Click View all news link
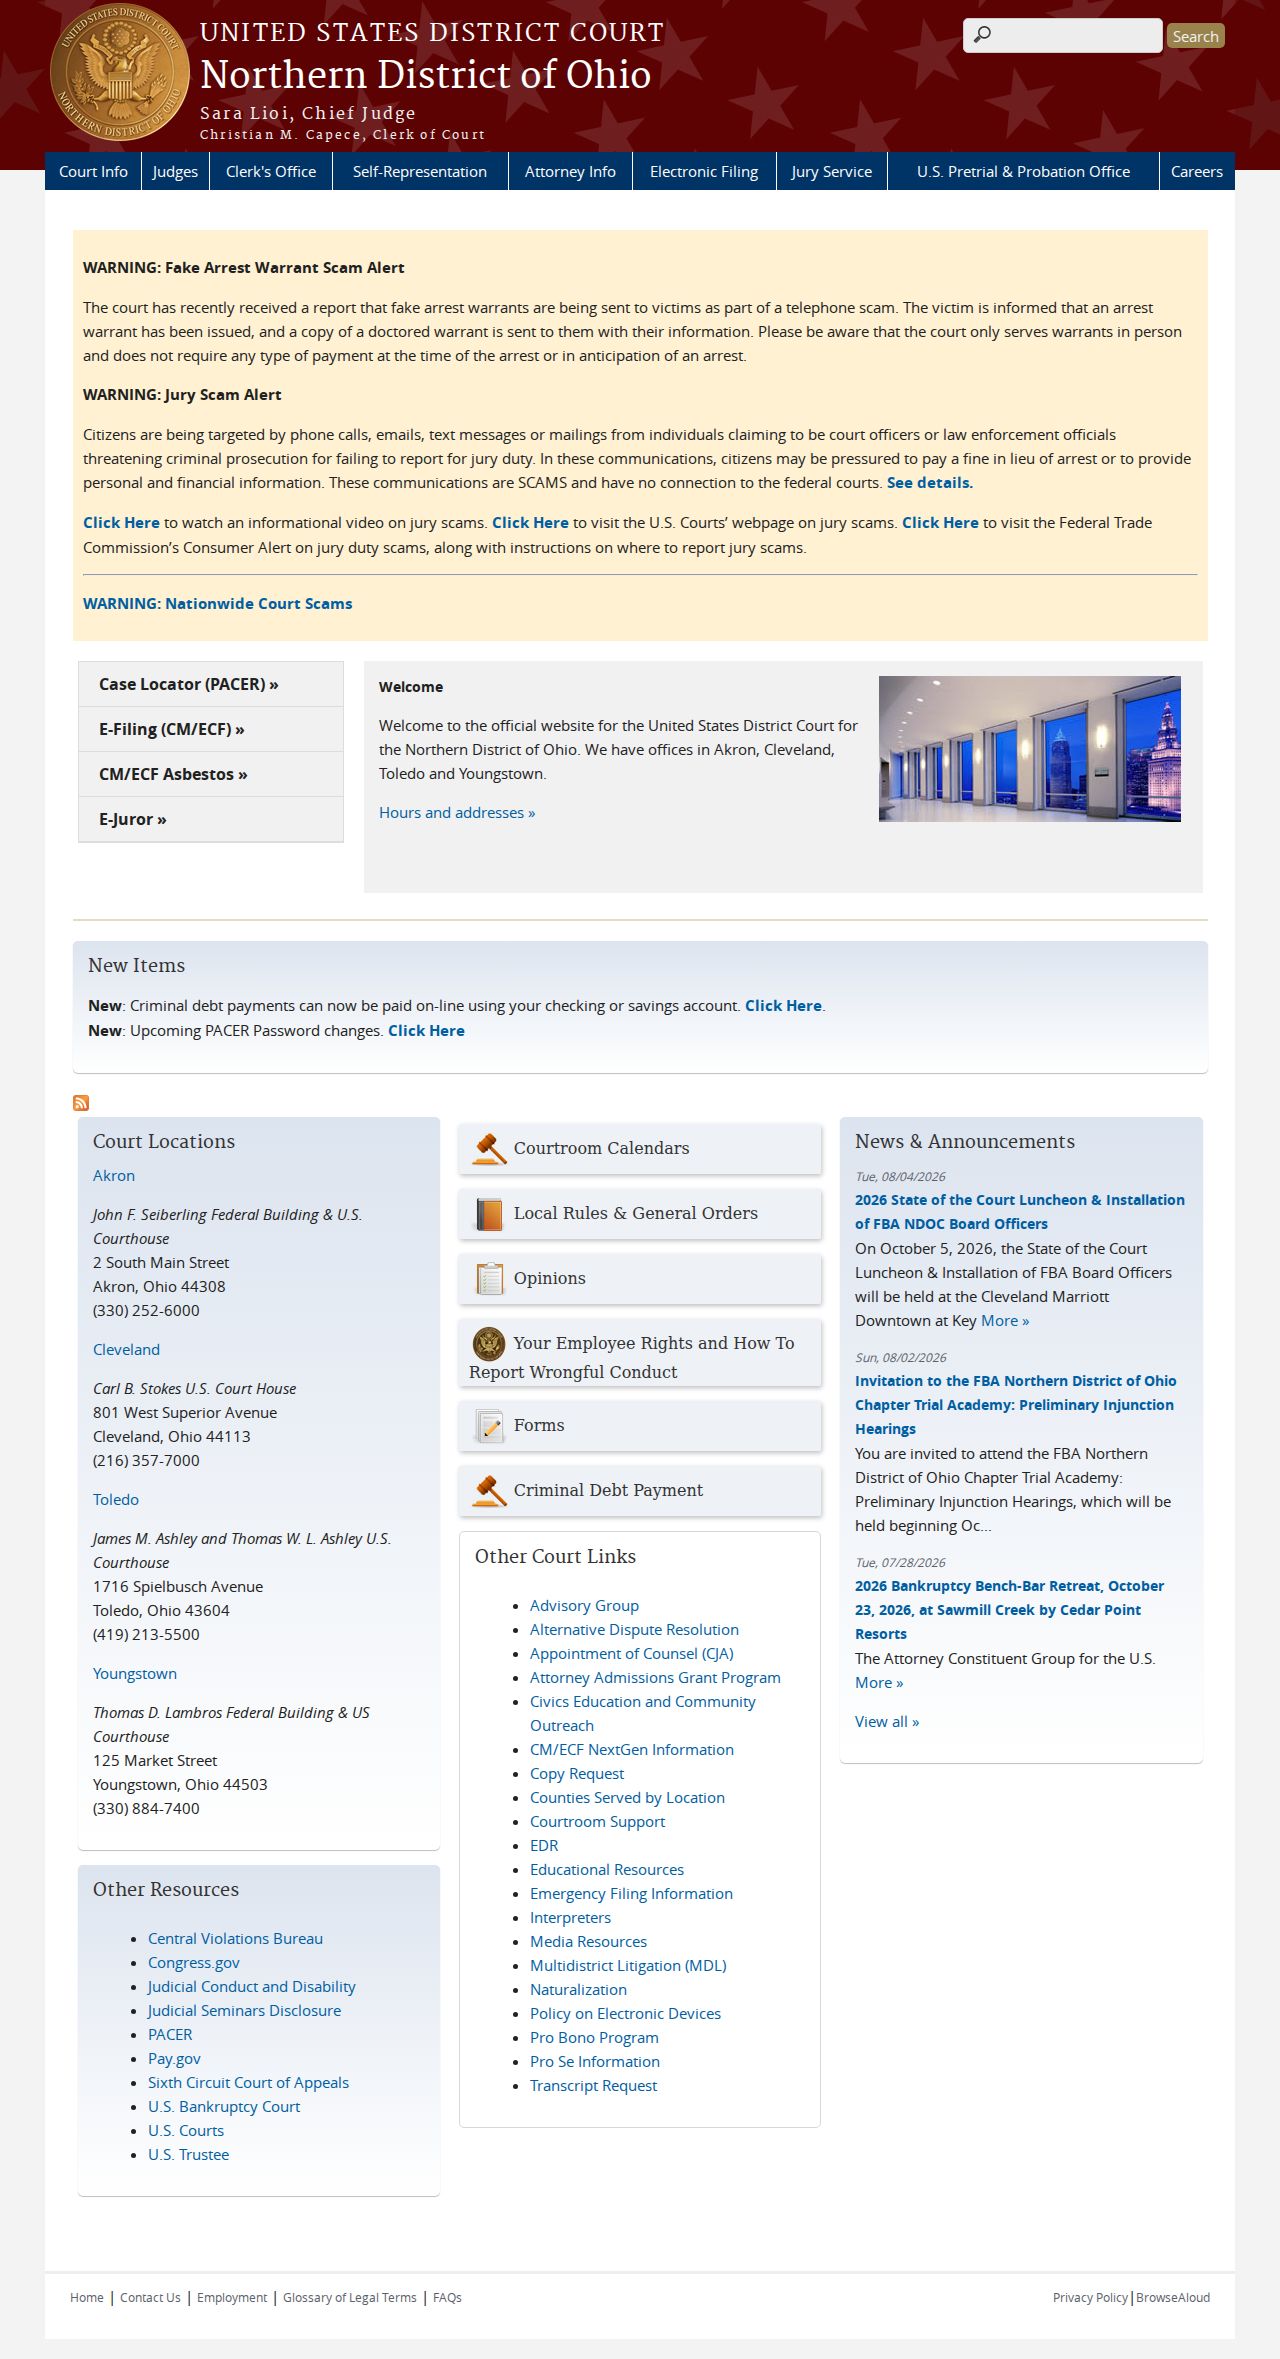 (x=887, y=1722)
